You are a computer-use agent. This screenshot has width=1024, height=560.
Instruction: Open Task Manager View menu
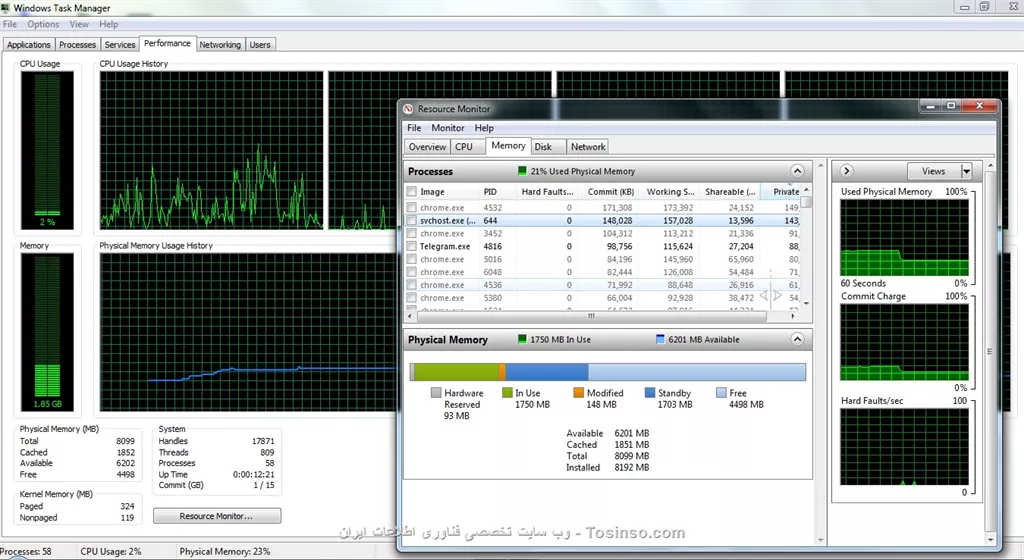tap(79, 24)
